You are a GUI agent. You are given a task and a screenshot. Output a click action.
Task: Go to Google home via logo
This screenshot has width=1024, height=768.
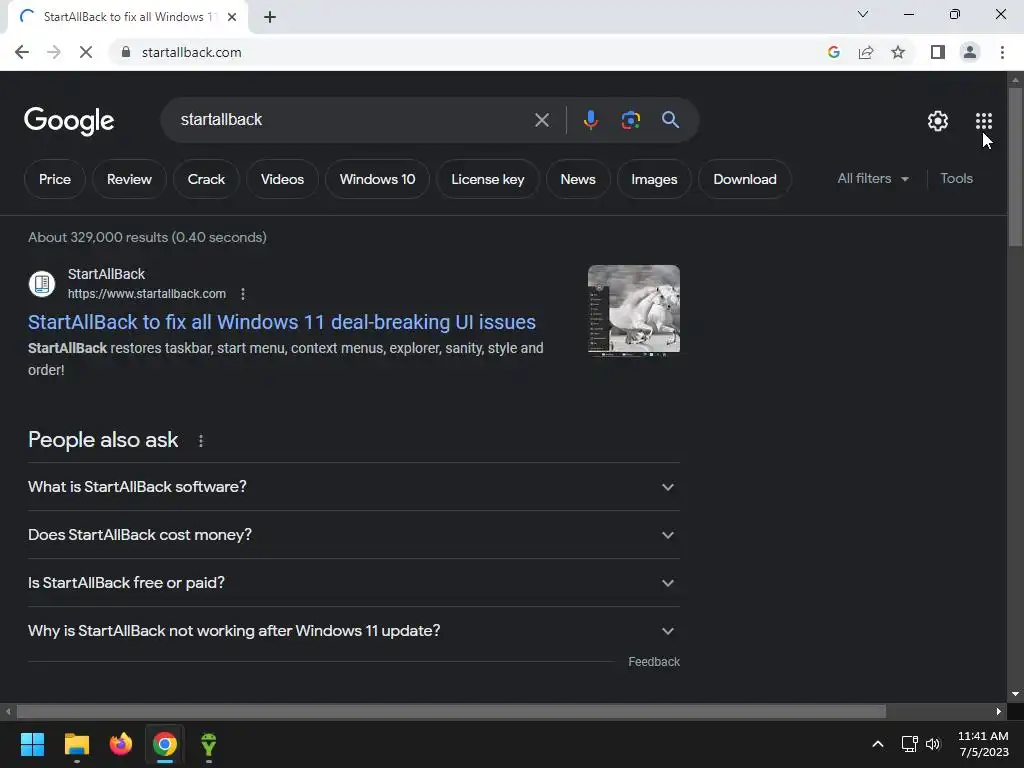[x=69, y=121]
